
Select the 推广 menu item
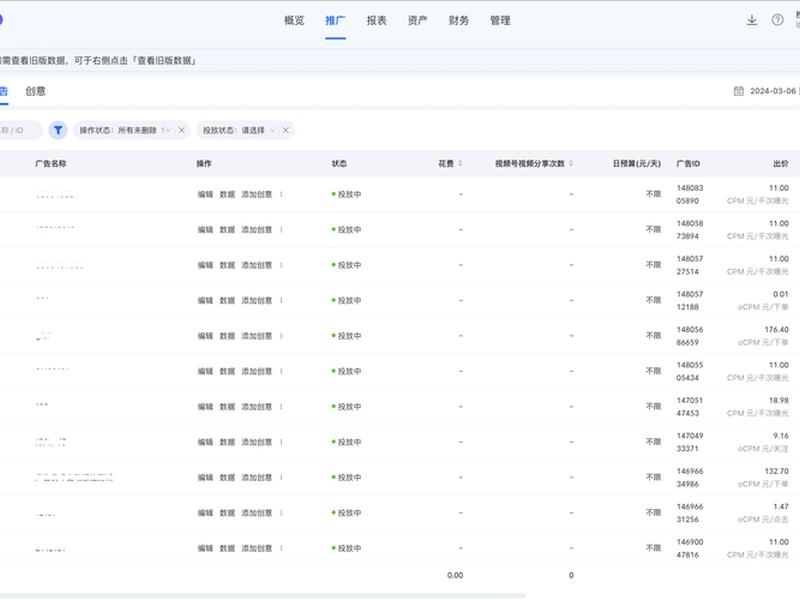335,20
